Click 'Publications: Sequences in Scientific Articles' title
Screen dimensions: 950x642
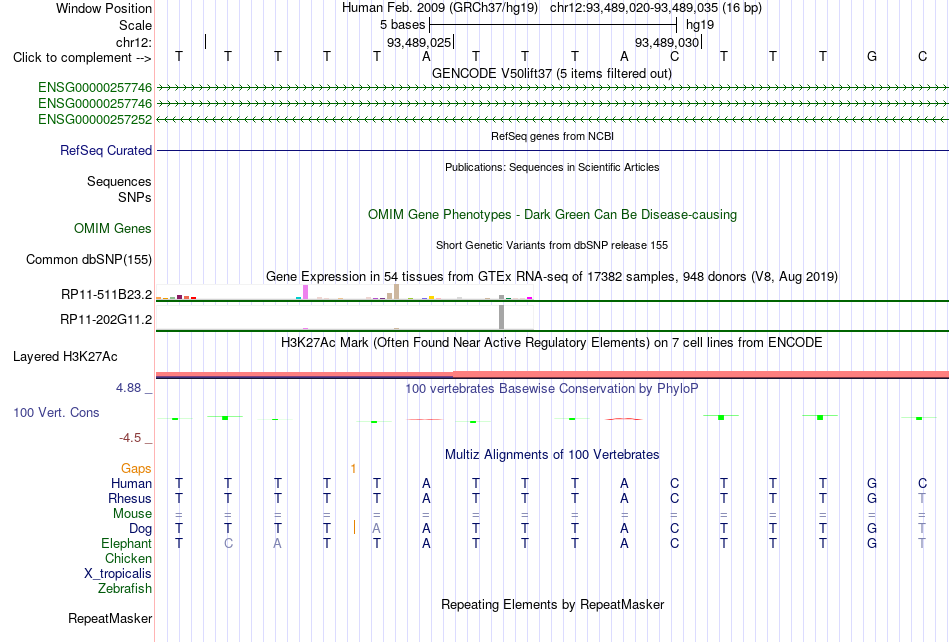tap(552, 167)
